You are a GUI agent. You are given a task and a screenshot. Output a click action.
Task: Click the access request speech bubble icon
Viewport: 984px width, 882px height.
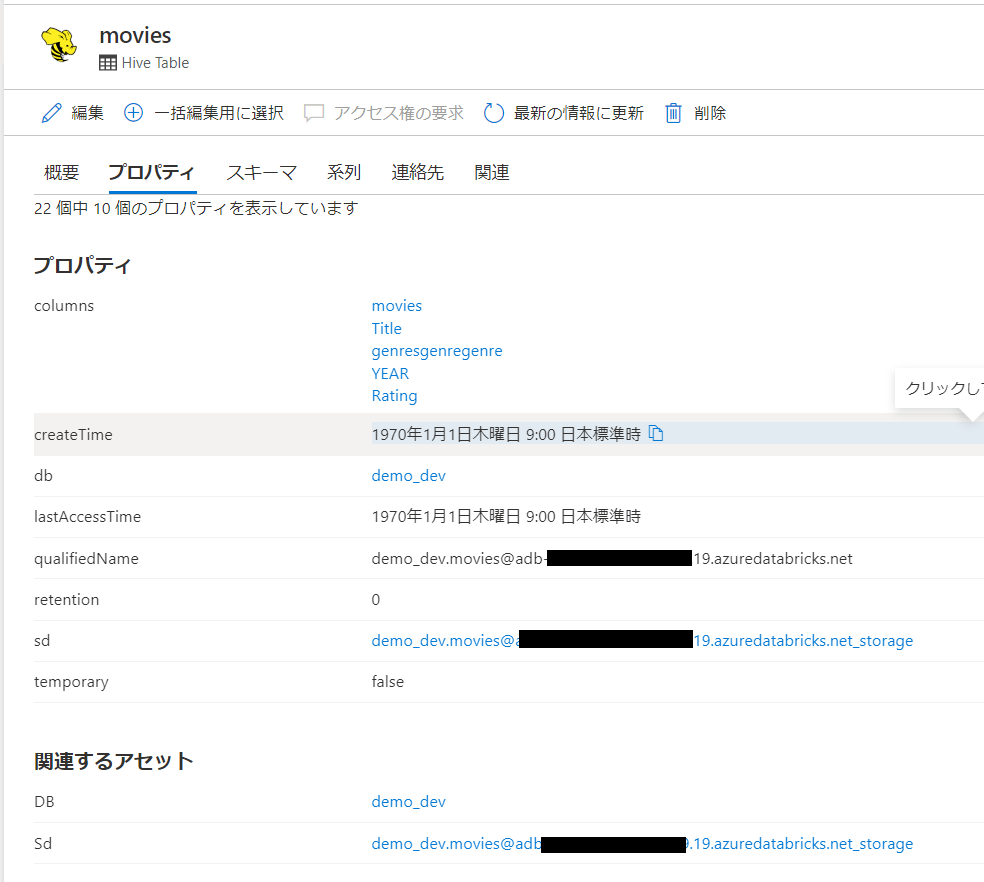314,113
